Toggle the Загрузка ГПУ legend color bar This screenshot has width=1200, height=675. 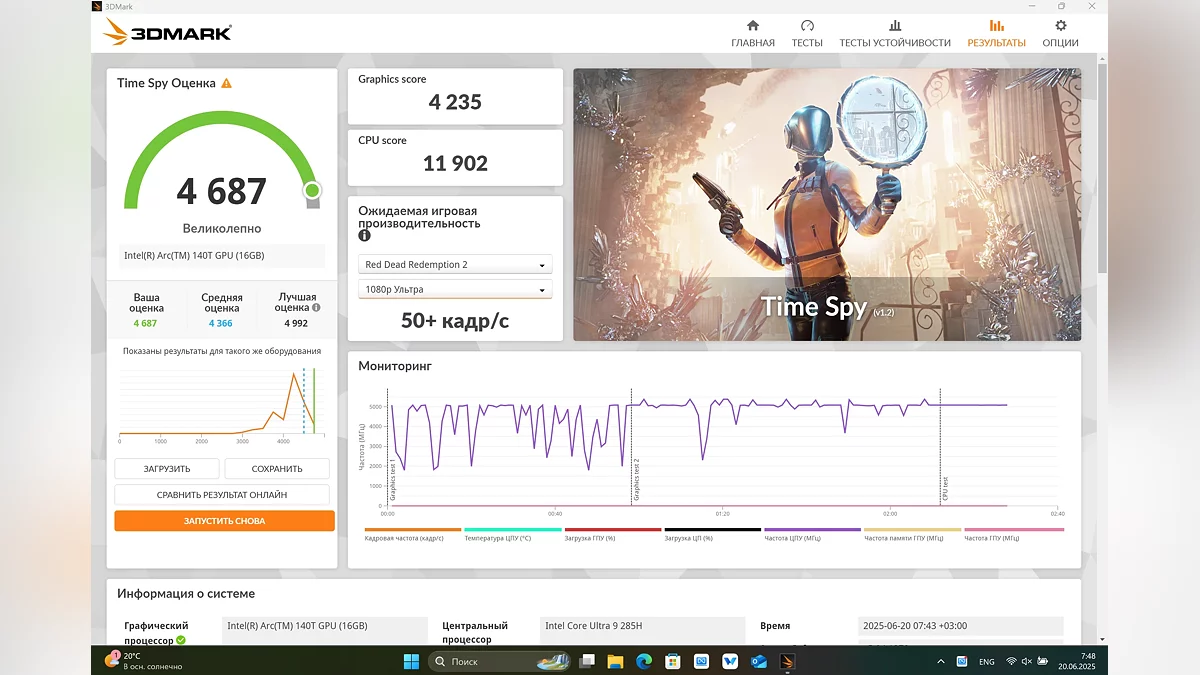(x=612, y=530)
